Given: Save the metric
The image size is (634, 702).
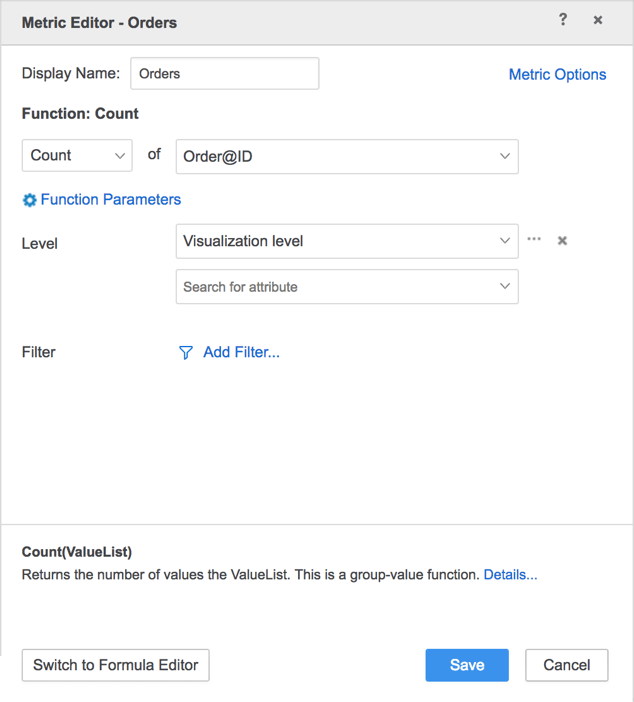Looking at the screenshot, I should [467, 665].
